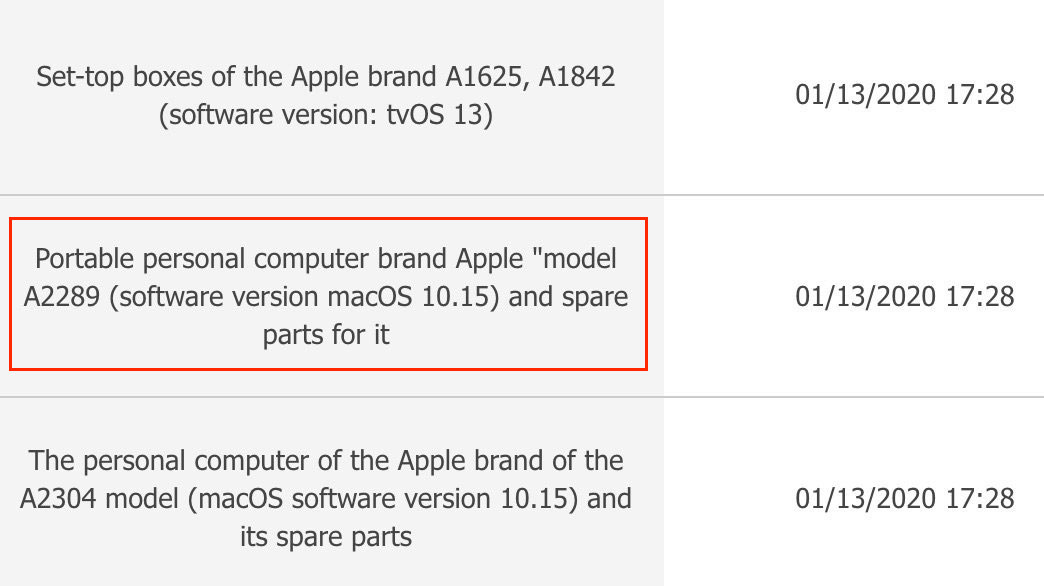Click the 'its spare parts' line
1044x586 pixels.
(x=326, y=536)
